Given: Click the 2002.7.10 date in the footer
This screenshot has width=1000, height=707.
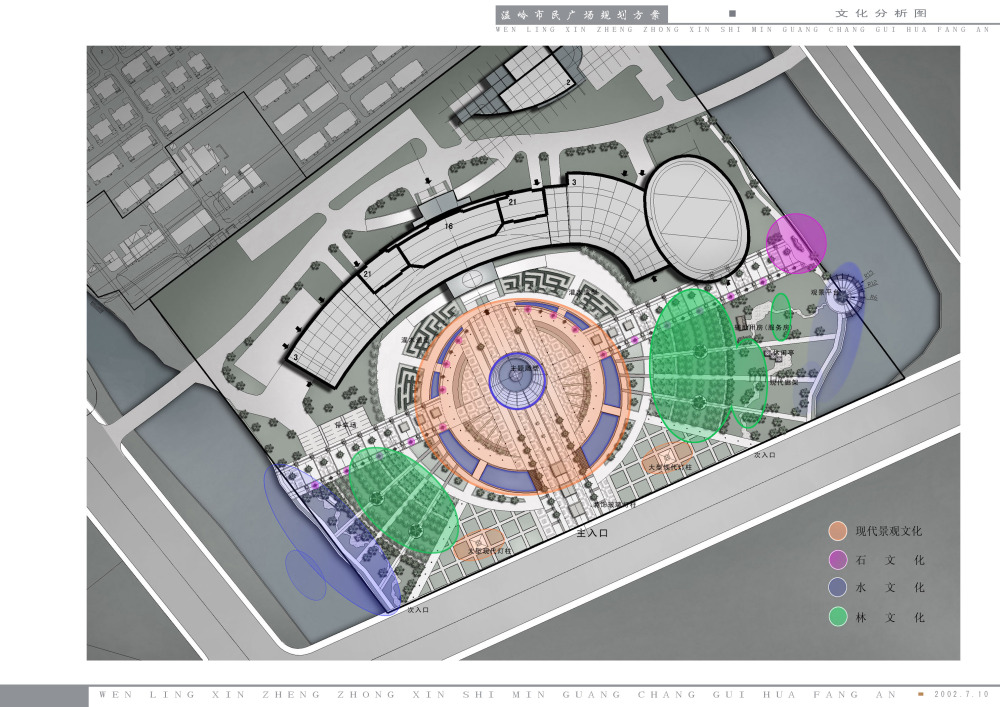Looking at the screenshot, I should [962, 694].
